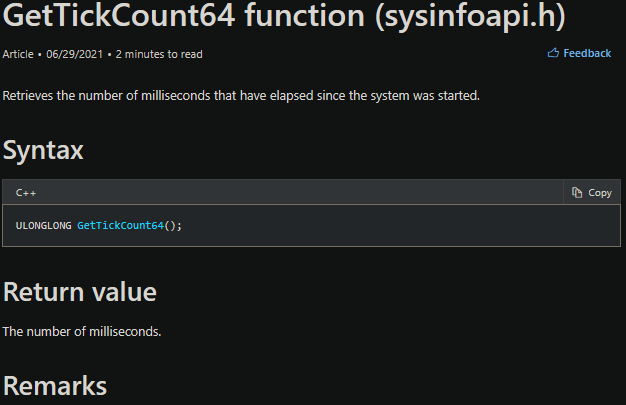Viewport: 626px width, 405px height.
Task: Click the Copy code icon
Action: pyautogui.click(x=577, y=192)
